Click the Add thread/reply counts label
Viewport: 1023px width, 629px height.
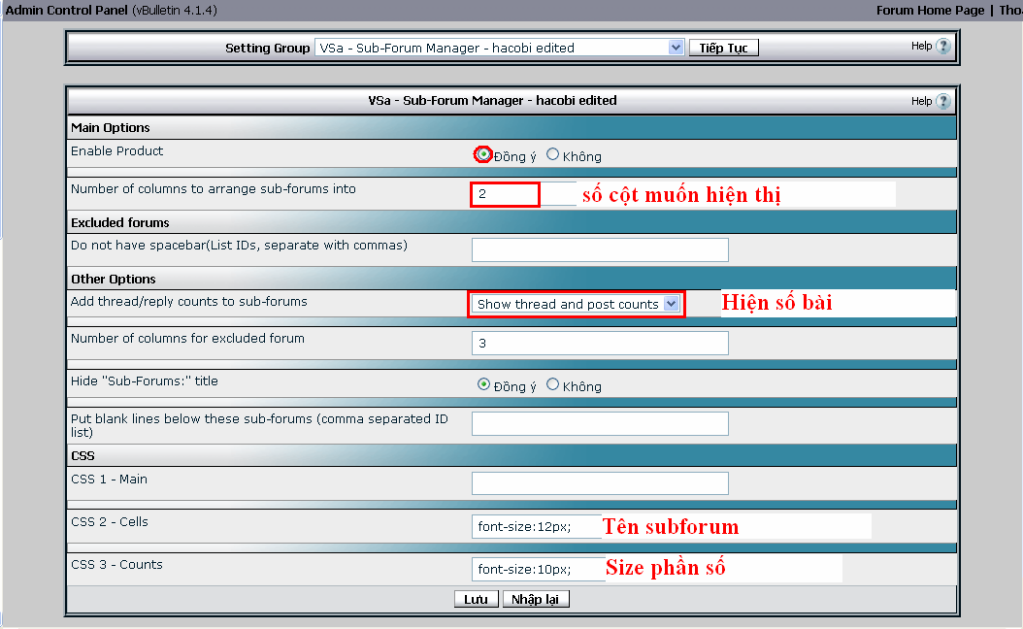pyautogui.click(x=189, y=301)
